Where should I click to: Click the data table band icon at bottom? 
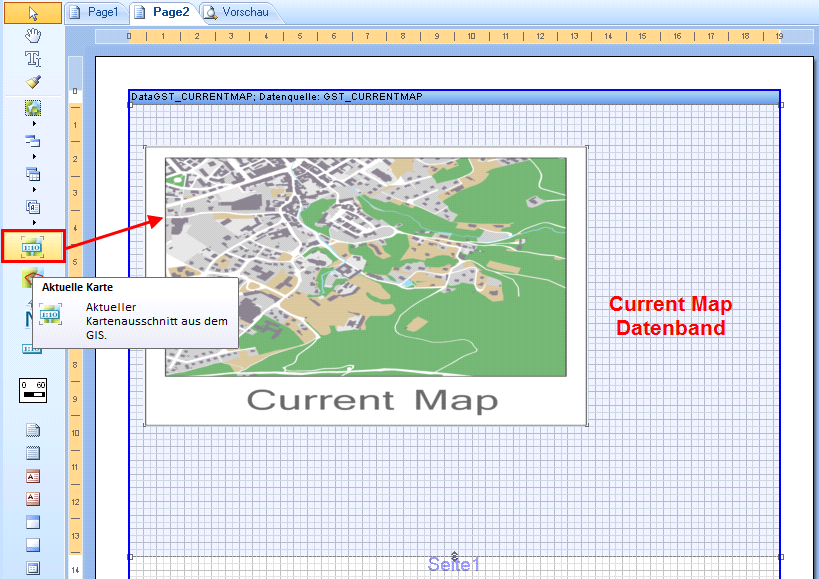point(33,568)
